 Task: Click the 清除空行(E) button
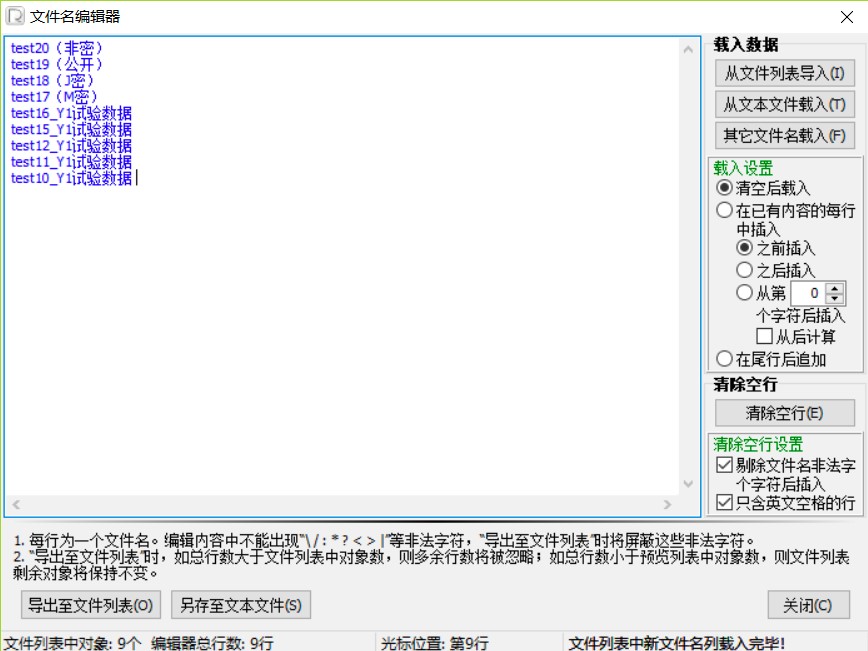pyautogui.click(x=784, y=413)
